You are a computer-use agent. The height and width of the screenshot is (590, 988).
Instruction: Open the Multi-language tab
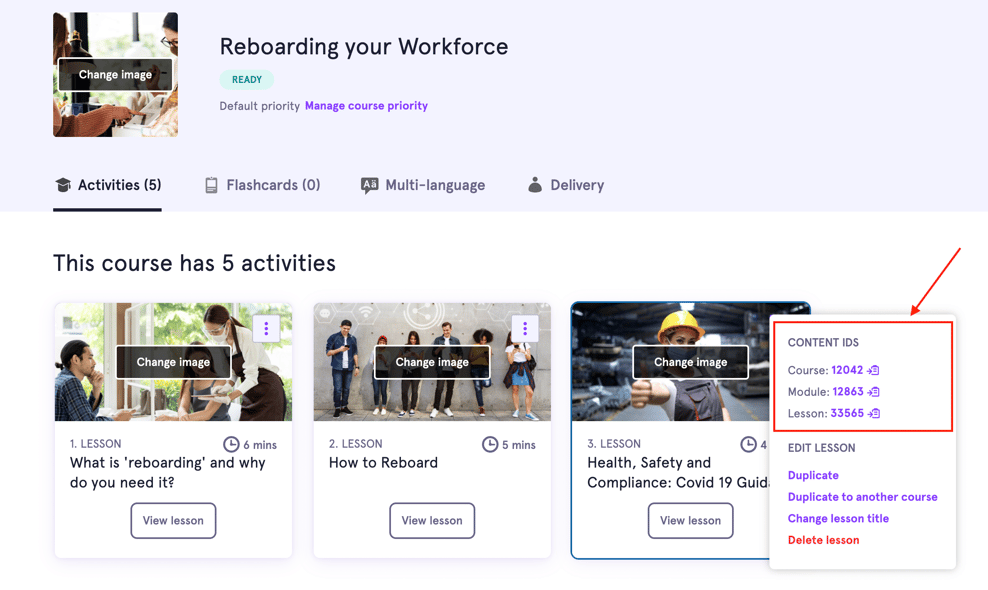[x=423, y=185]
